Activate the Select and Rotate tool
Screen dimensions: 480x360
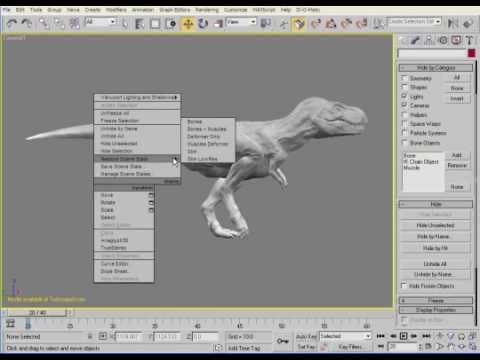203,24
